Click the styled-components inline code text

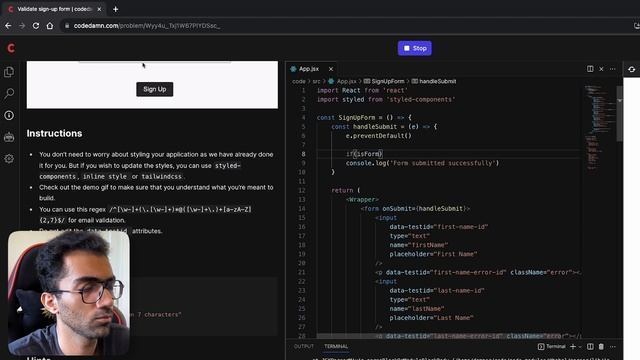(140, 171)
